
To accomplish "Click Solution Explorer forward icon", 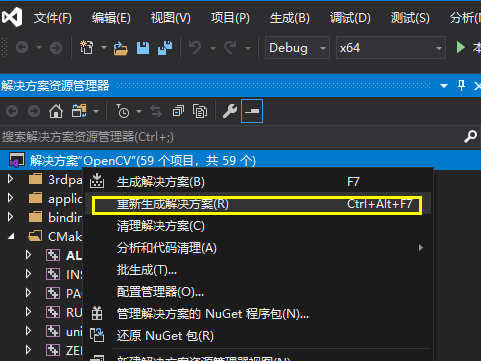I will pyautogui.click(x=34, y=111).
